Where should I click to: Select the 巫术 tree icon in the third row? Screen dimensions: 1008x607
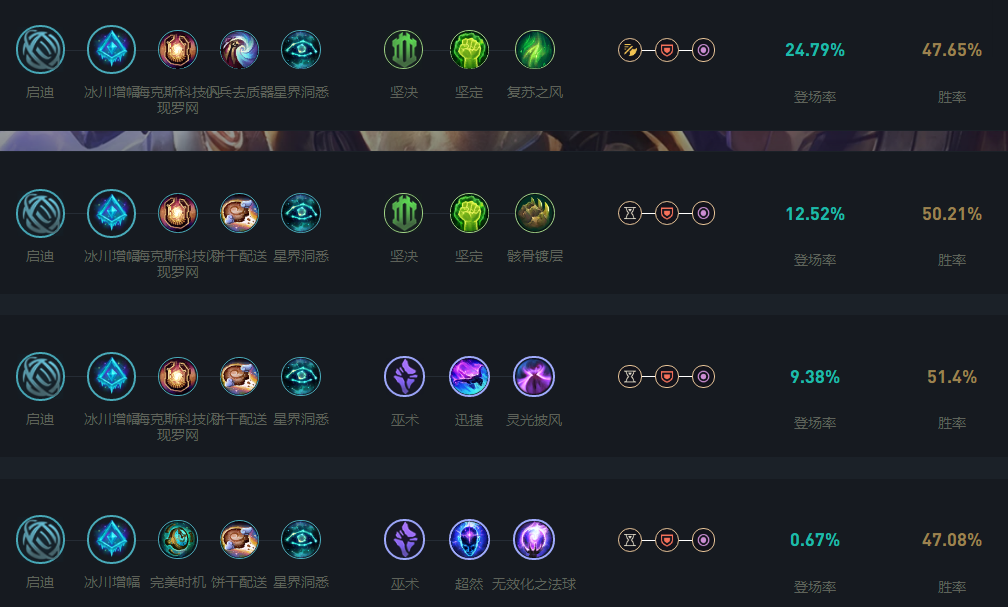click(404, 377)
